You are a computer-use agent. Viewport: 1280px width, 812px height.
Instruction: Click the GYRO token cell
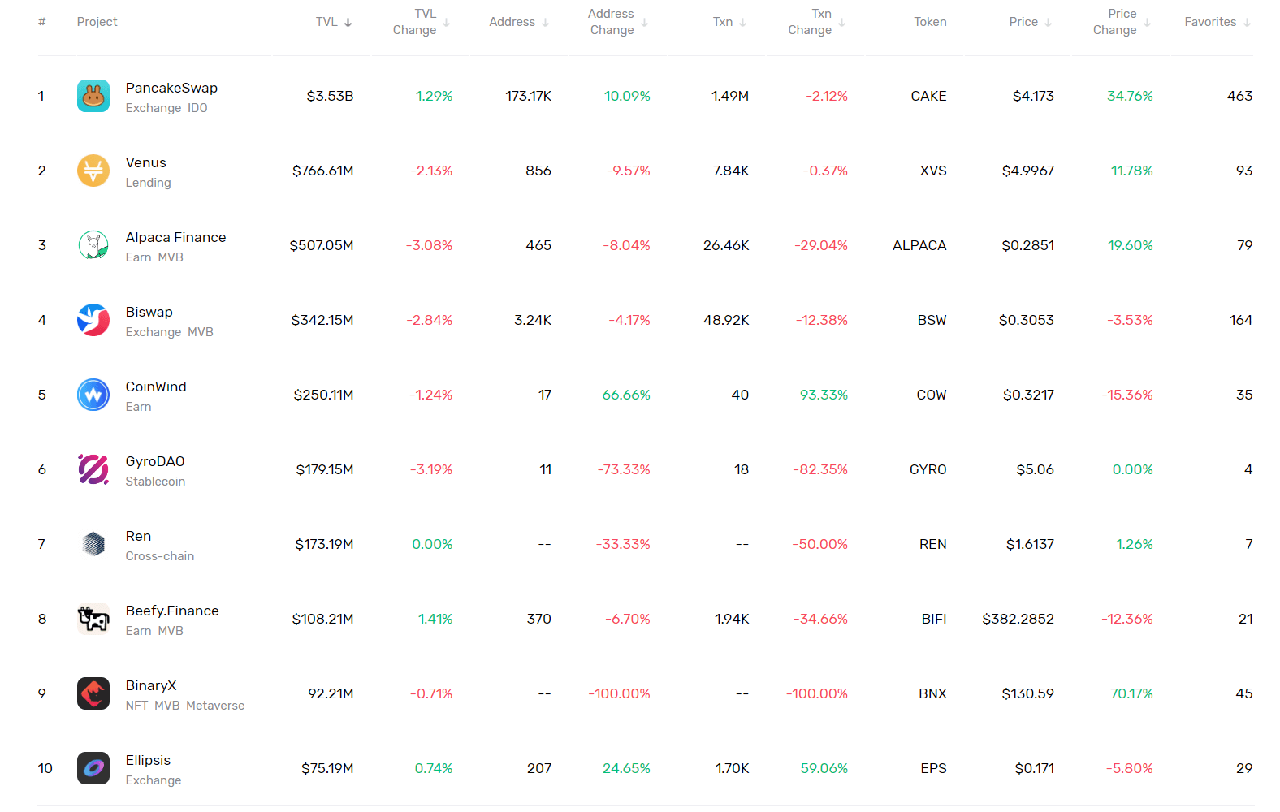point(928,469)
